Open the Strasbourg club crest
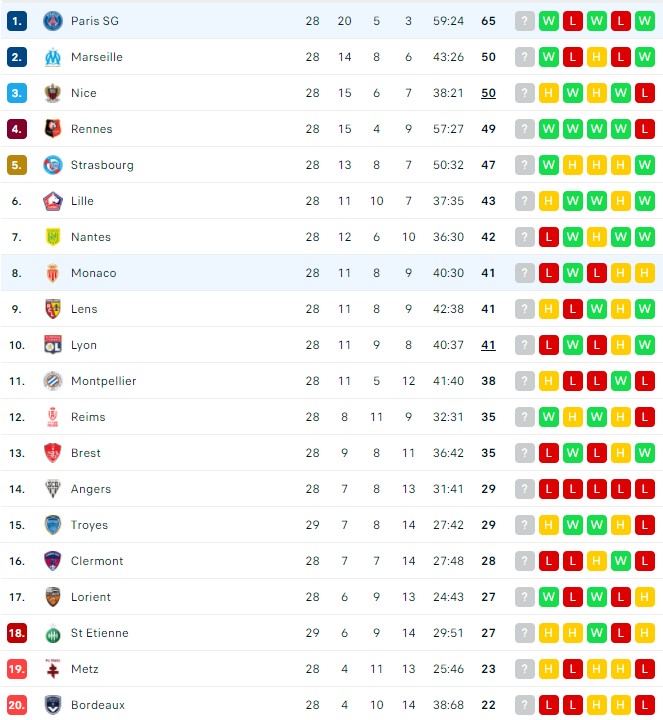Image resolution: width=663 pixels, height=720 pixels. coord(53,165)
